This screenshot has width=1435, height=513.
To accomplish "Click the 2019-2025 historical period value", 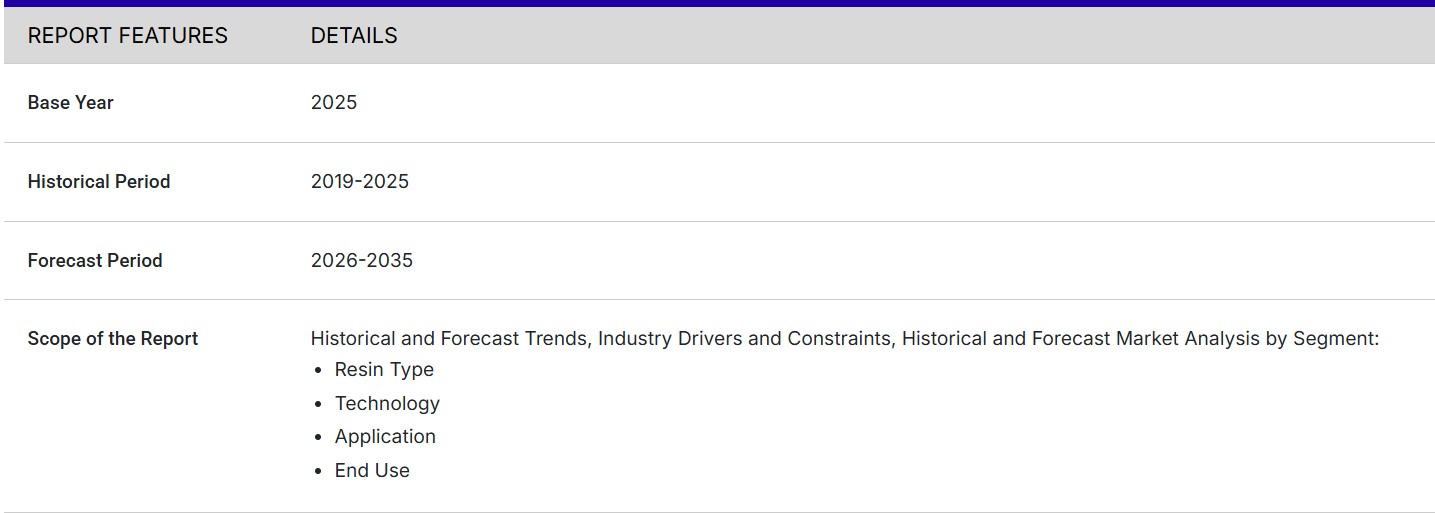I will pyautogui.click(x=360, y=182).
